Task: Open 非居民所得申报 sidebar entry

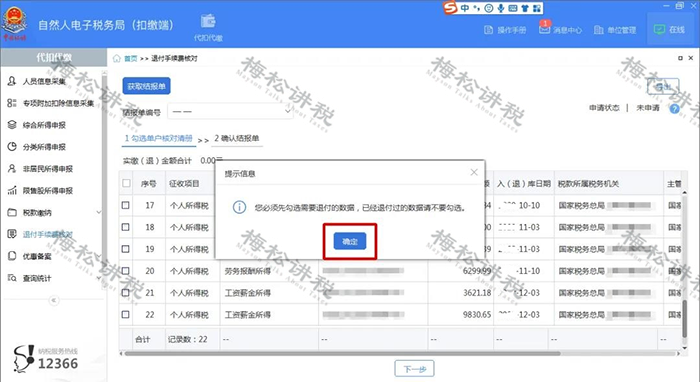Action: 48,169
